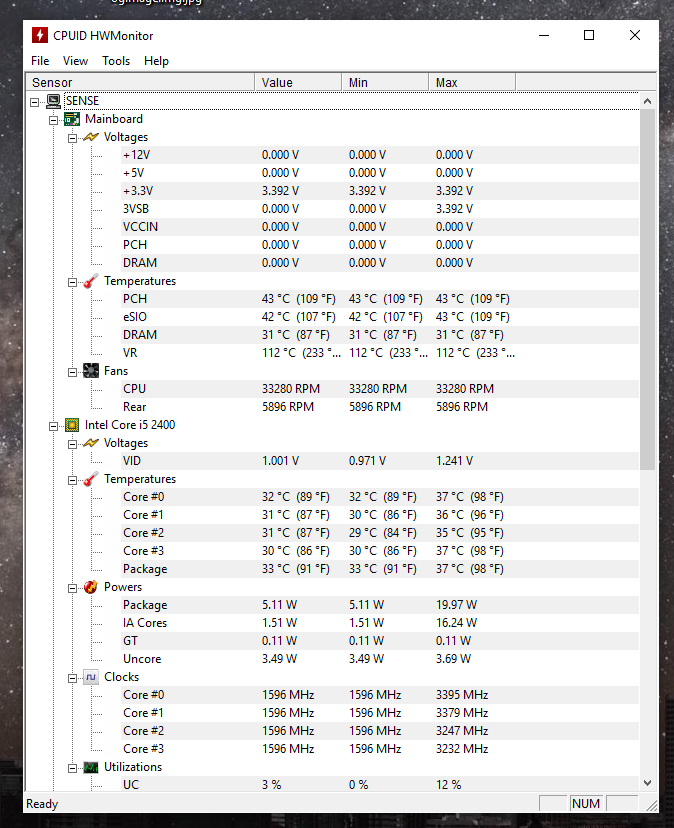This screenshot has height=828, width=674.
Task: Open the View menu
Action: point(75,61)
